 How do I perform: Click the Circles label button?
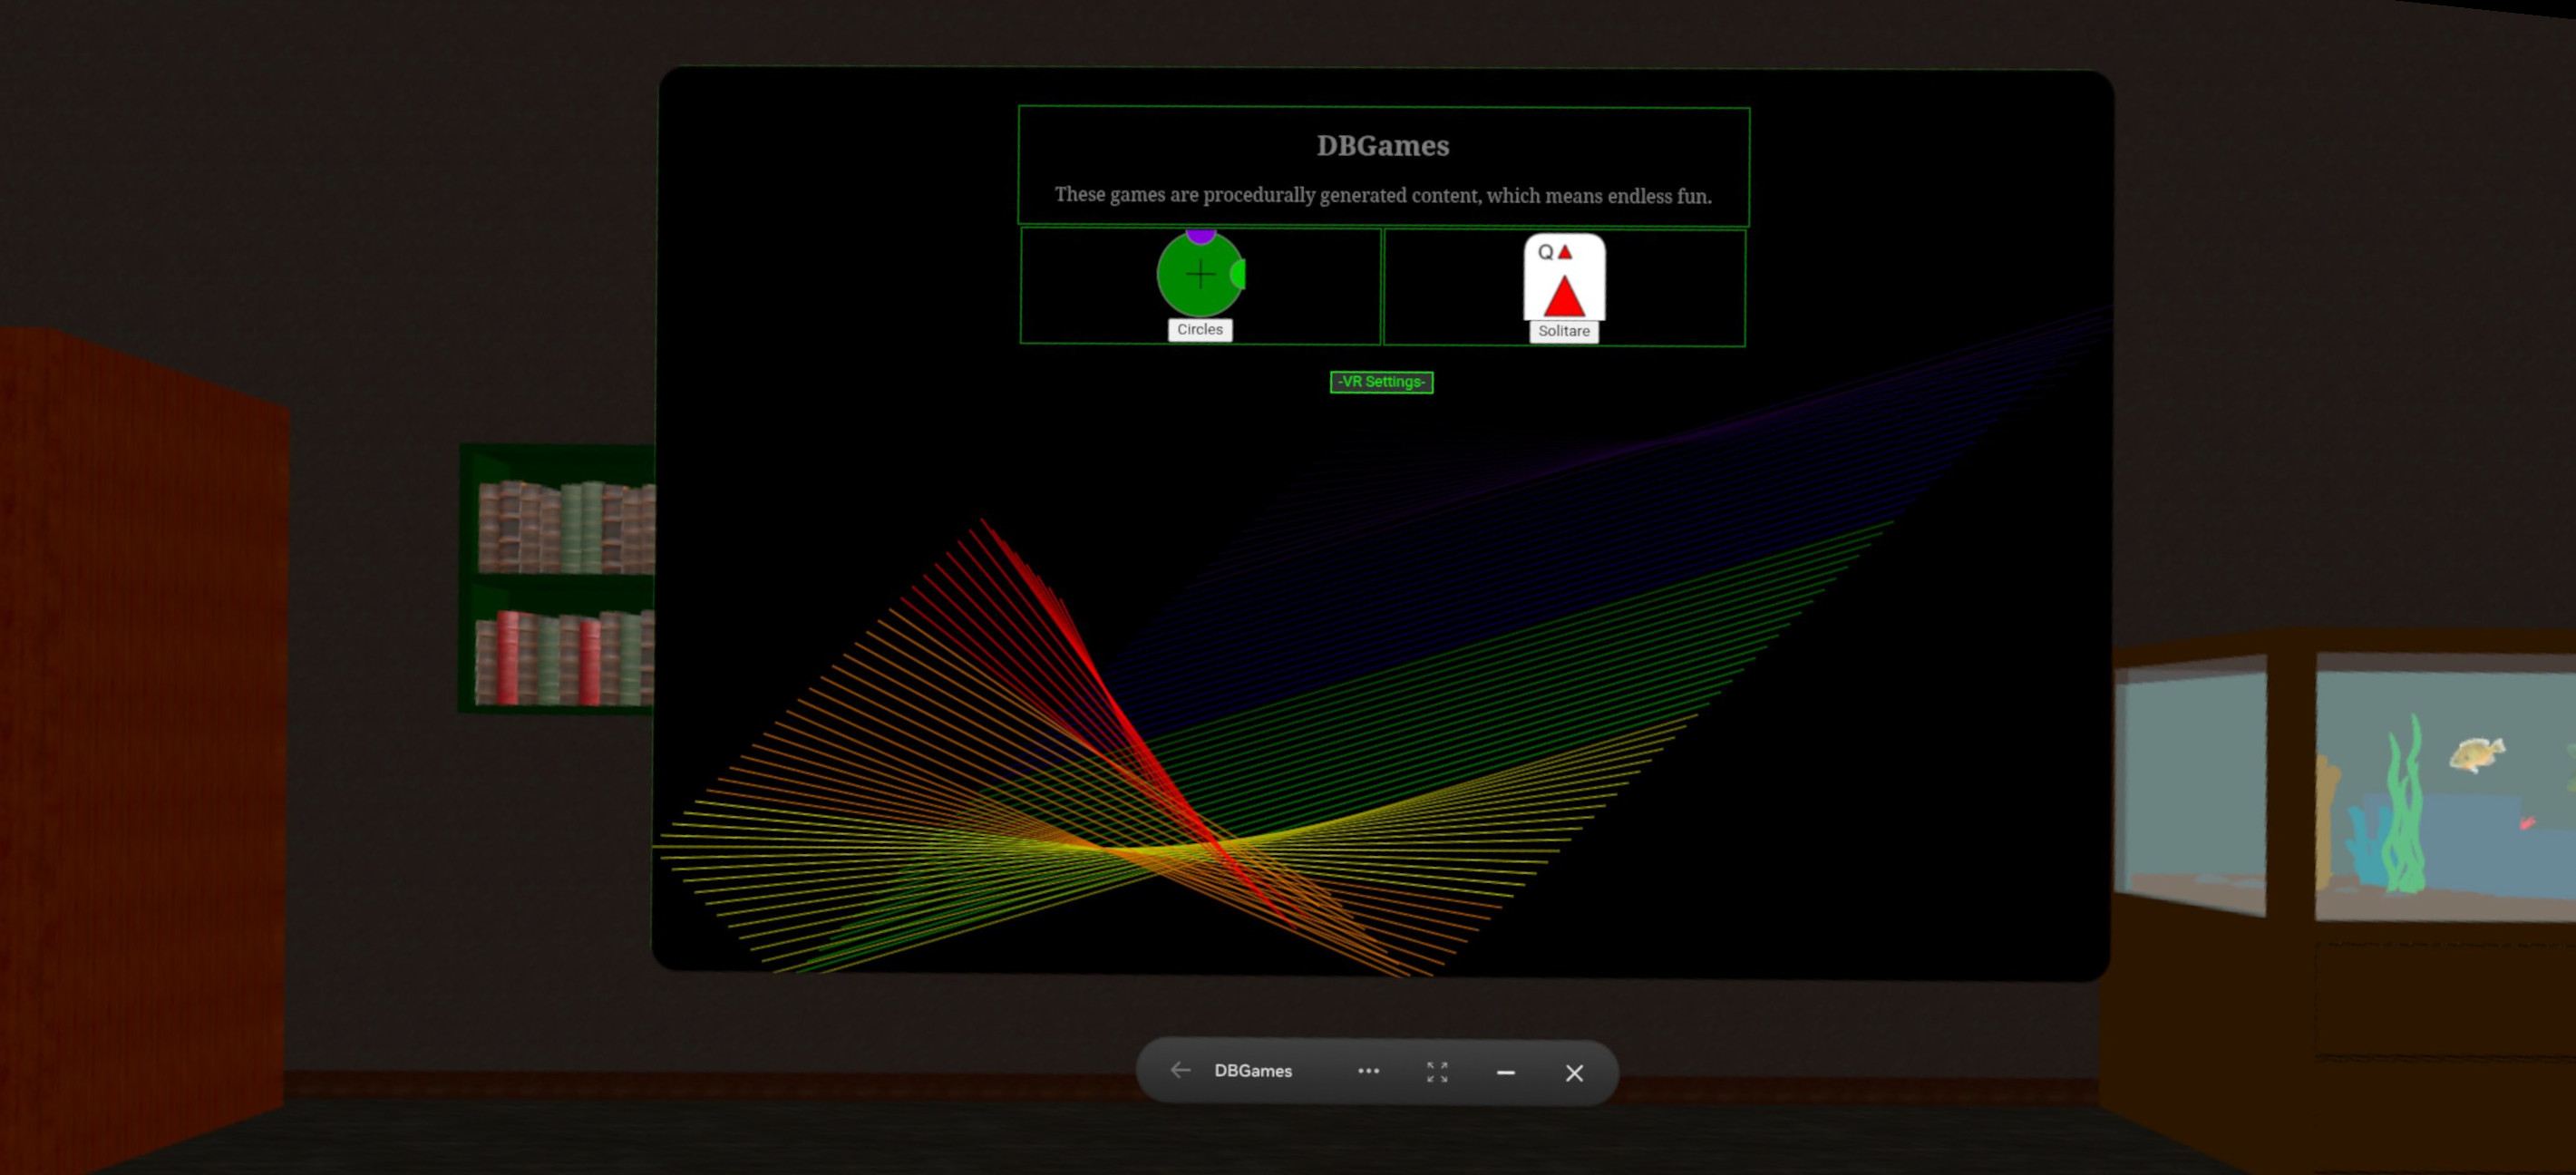tap(1200, 330)
